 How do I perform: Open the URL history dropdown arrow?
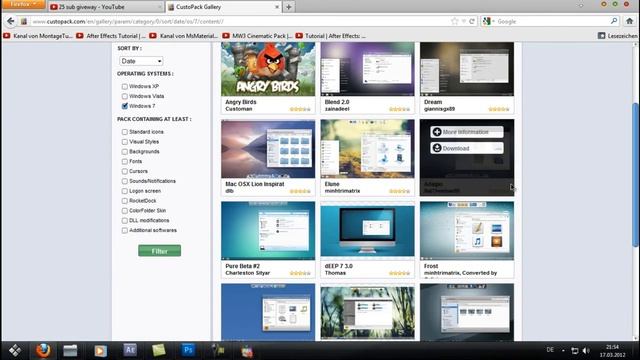pos(464,21)
